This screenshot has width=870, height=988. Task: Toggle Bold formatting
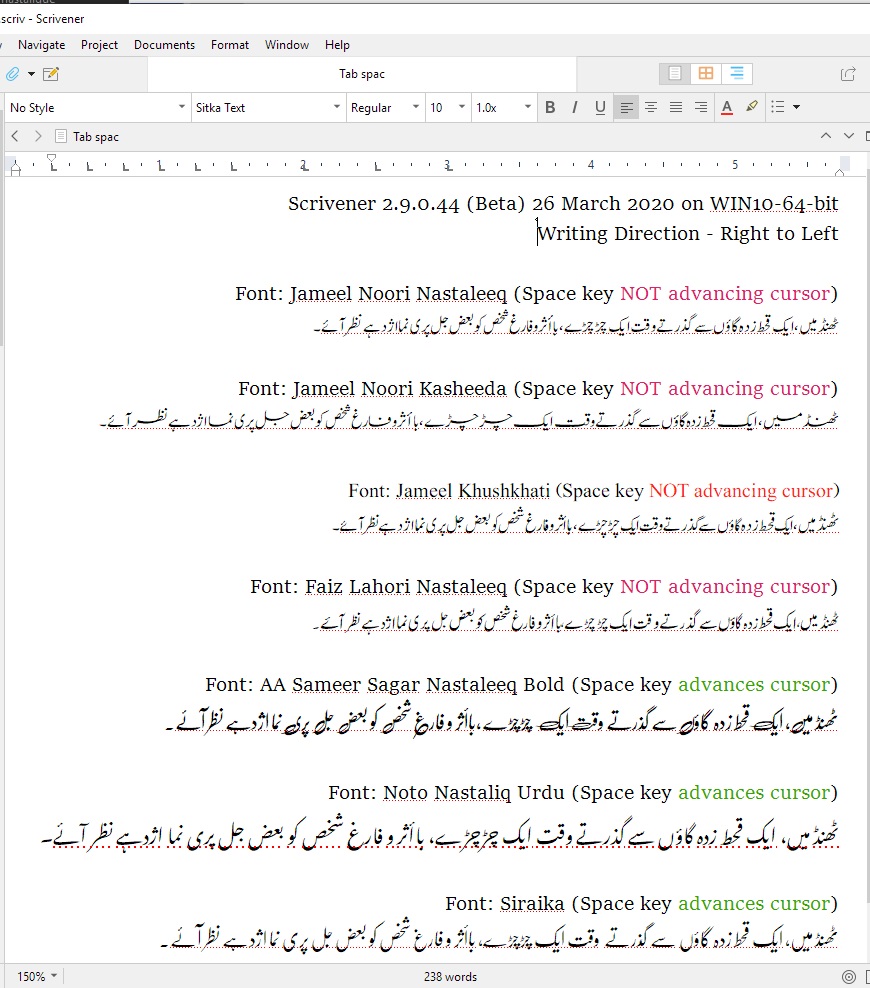coord(550,108)
